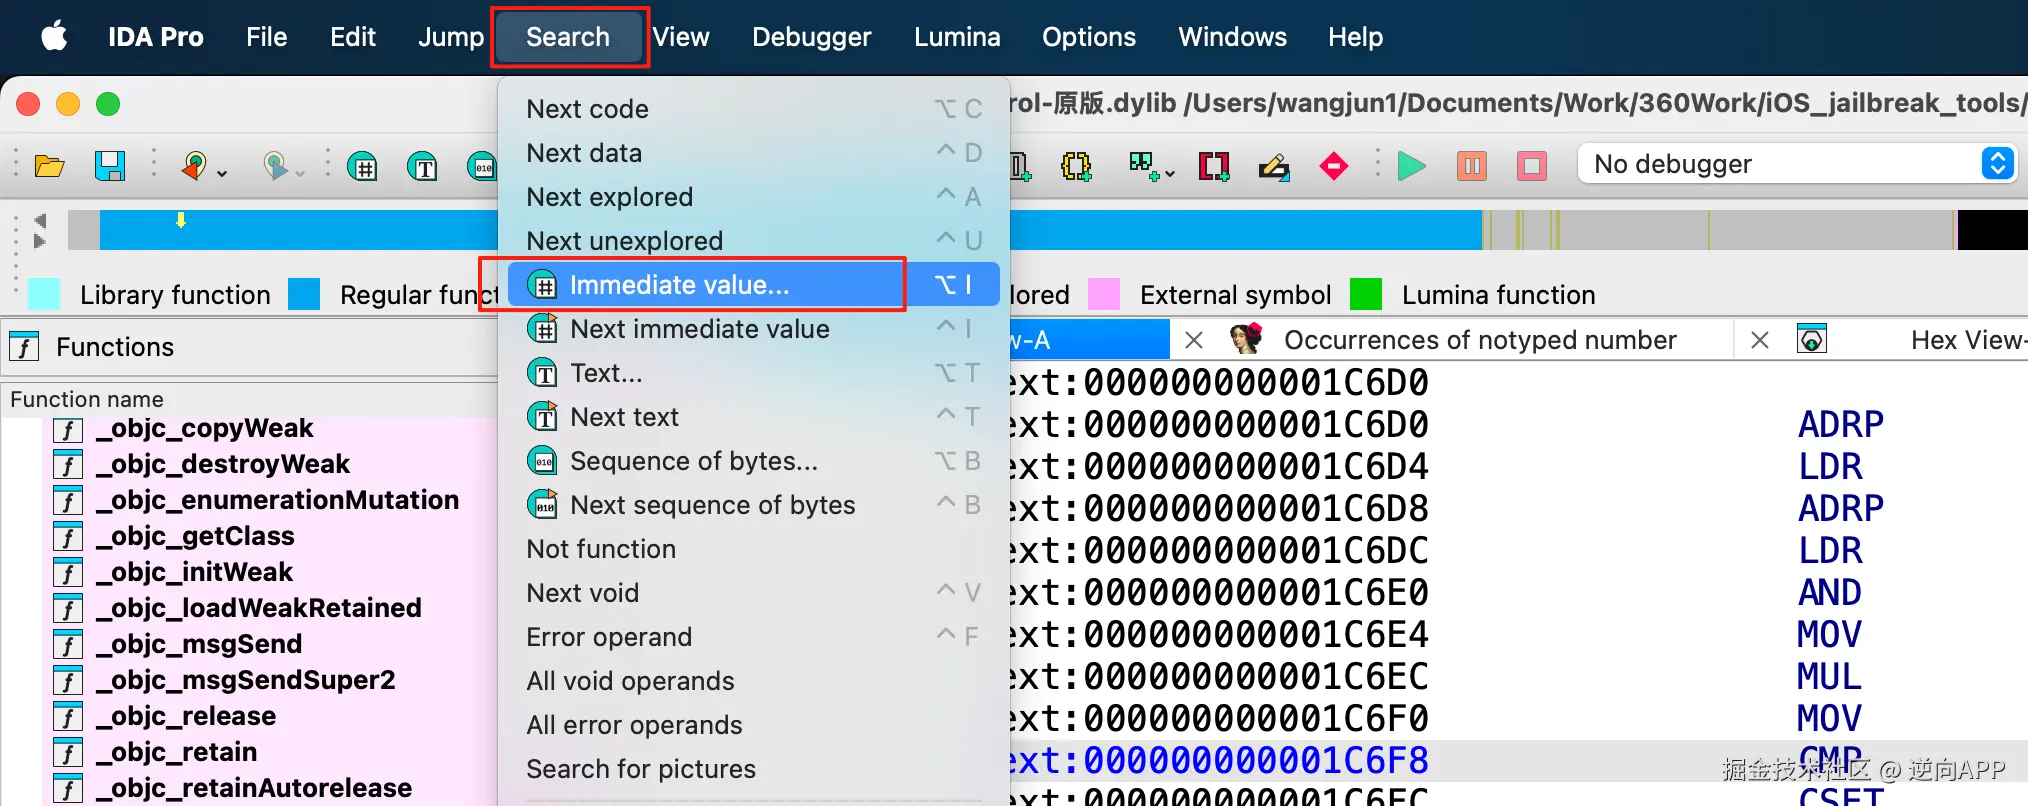Click the jump forward arrow icon

pyautogui.click(x=275, y=166)
